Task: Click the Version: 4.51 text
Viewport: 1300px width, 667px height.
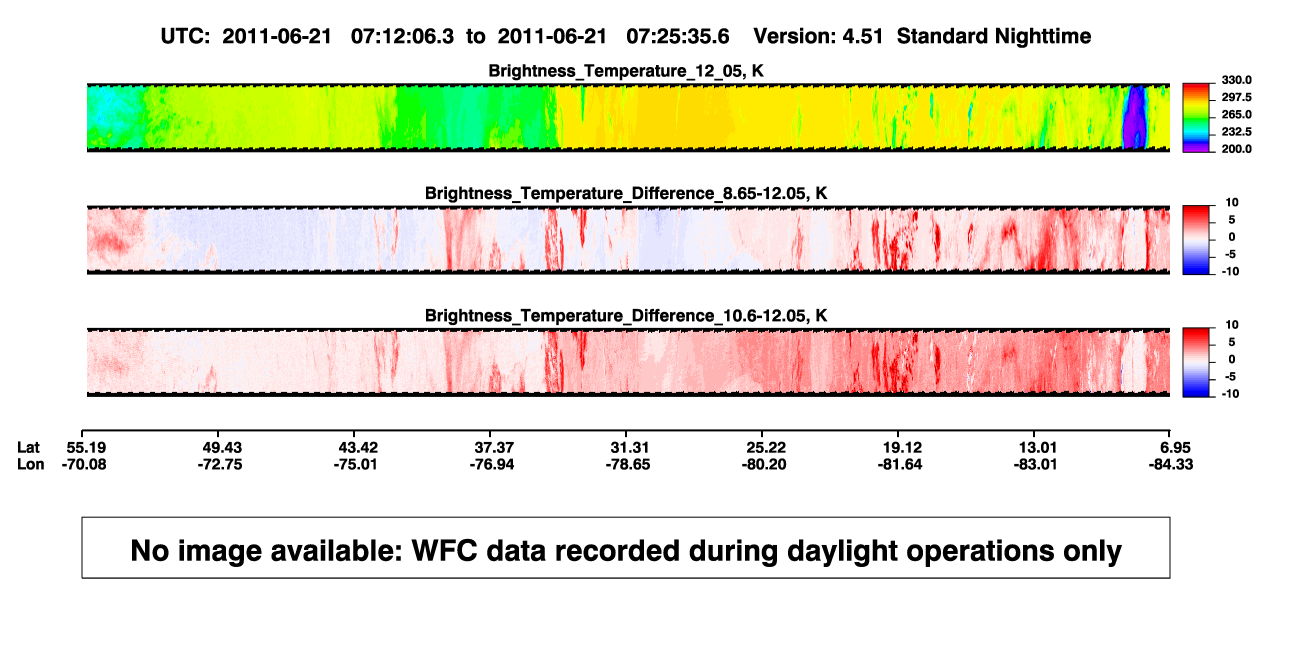Action: [821, 36]
